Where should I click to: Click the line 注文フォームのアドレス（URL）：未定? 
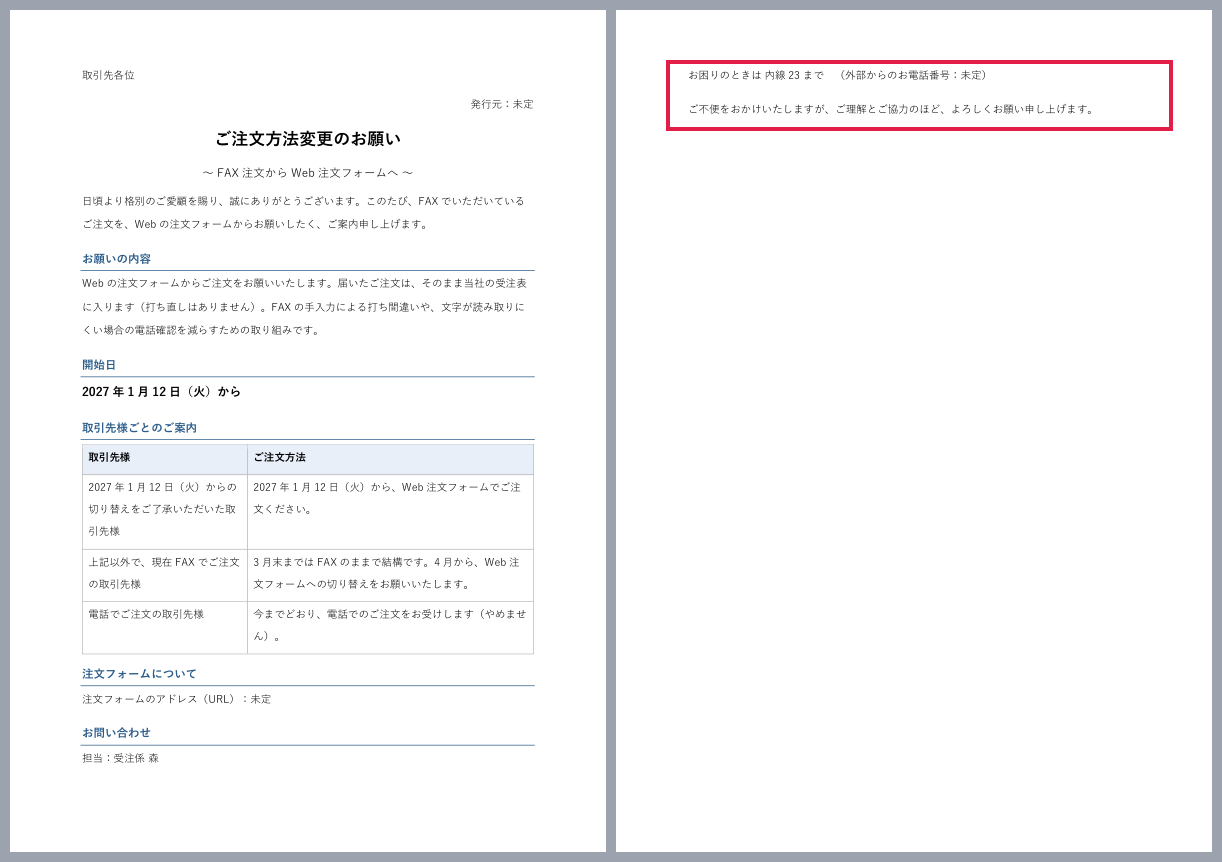(177, 699)
